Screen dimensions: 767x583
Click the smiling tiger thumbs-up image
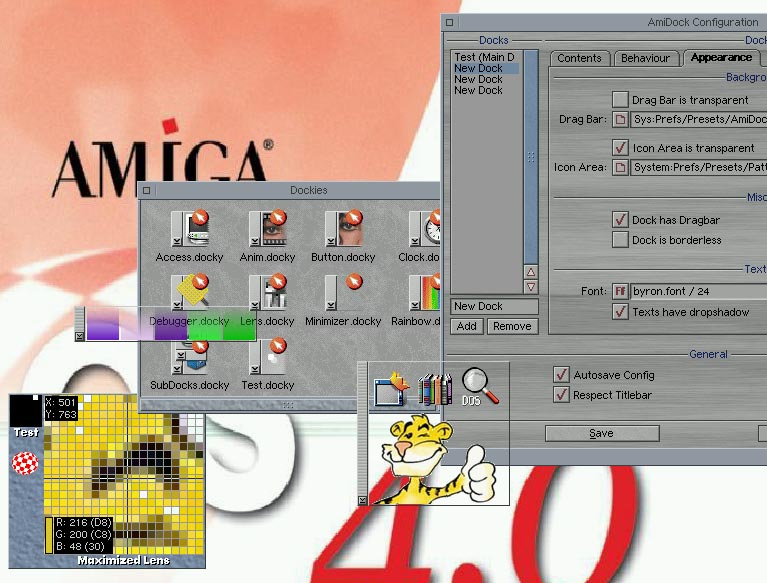click(x=438, y=460)
